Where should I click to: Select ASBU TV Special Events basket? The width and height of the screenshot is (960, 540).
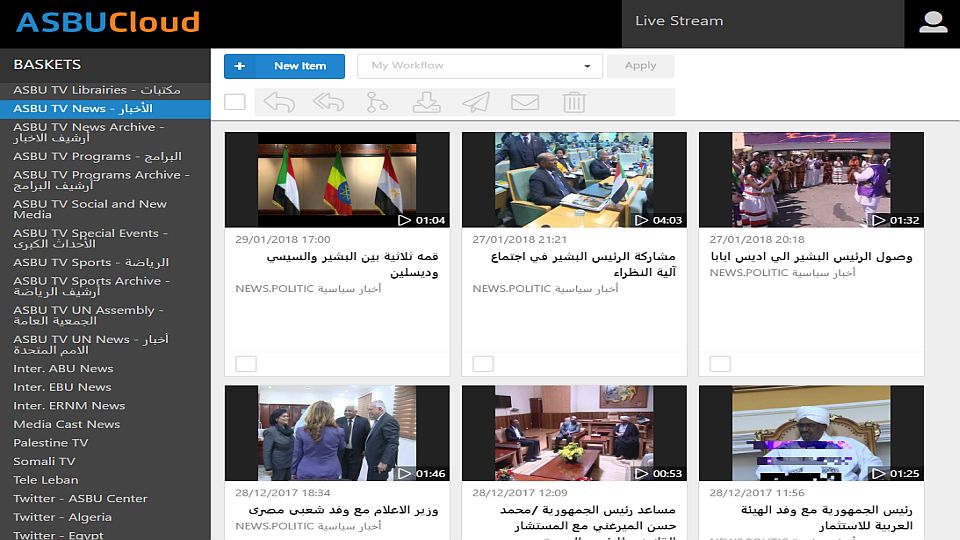[x=105, y=239]
